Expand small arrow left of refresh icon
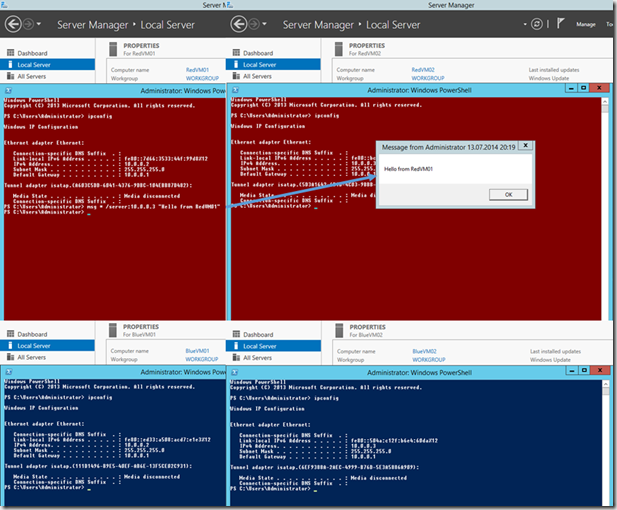 click(525, 24)
